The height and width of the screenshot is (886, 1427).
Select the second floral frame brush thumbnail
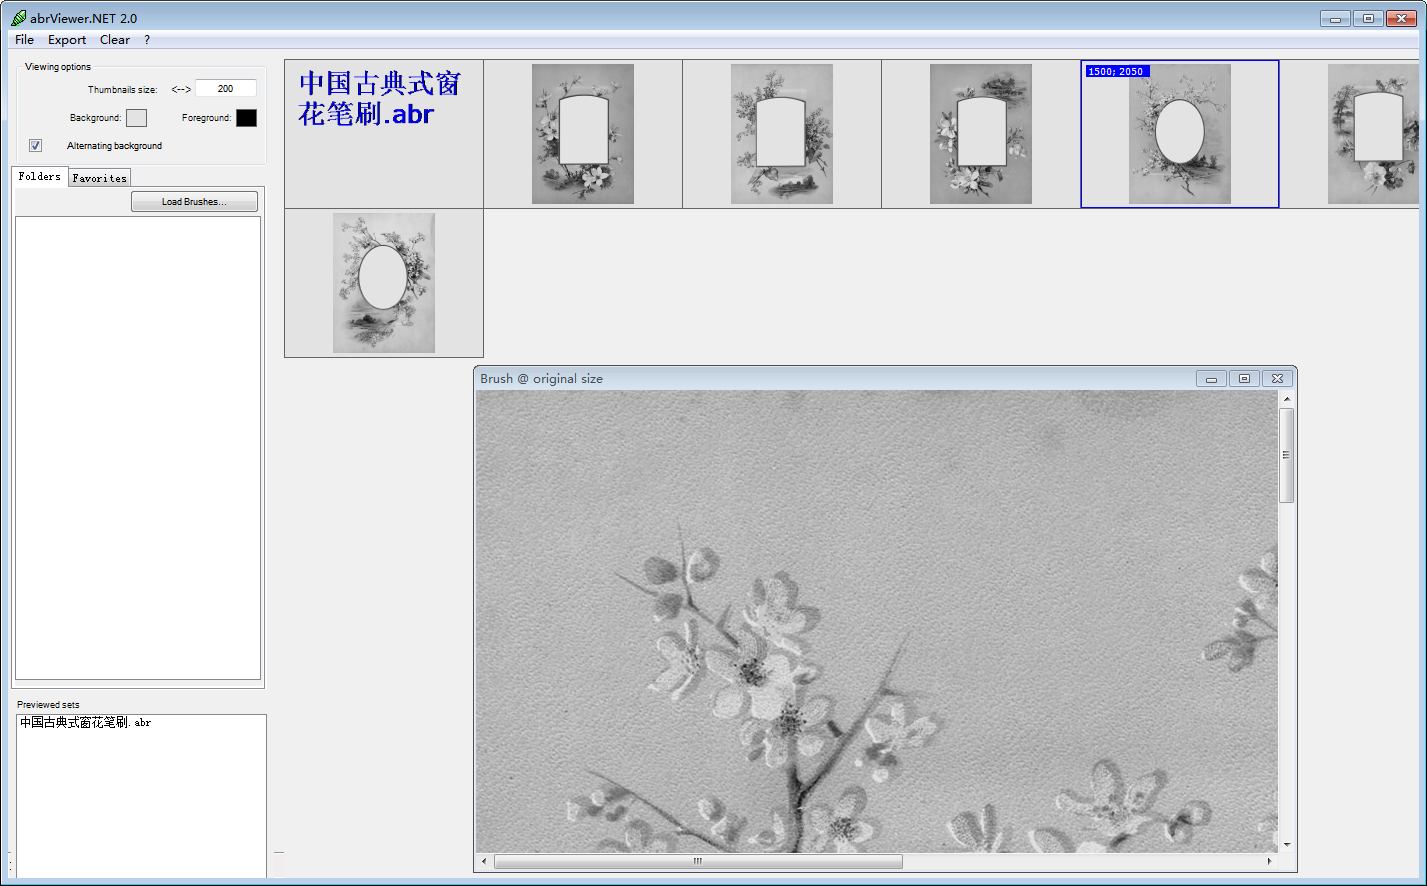(x=782, y=134)
